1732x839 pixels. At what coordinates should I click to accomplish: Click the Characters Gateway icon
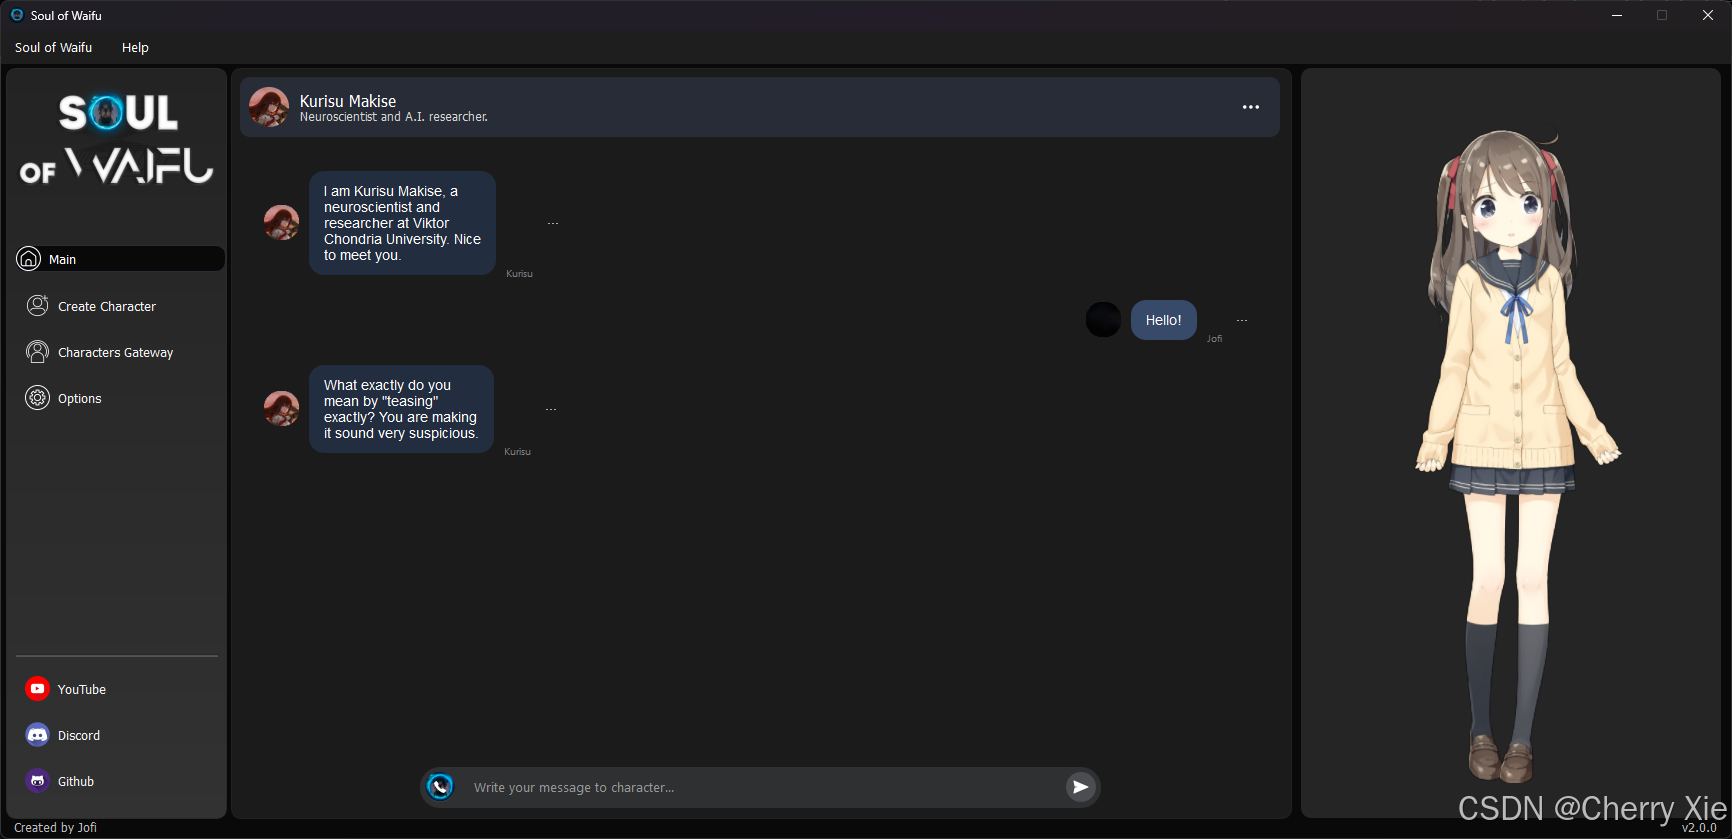coord(38,352)
